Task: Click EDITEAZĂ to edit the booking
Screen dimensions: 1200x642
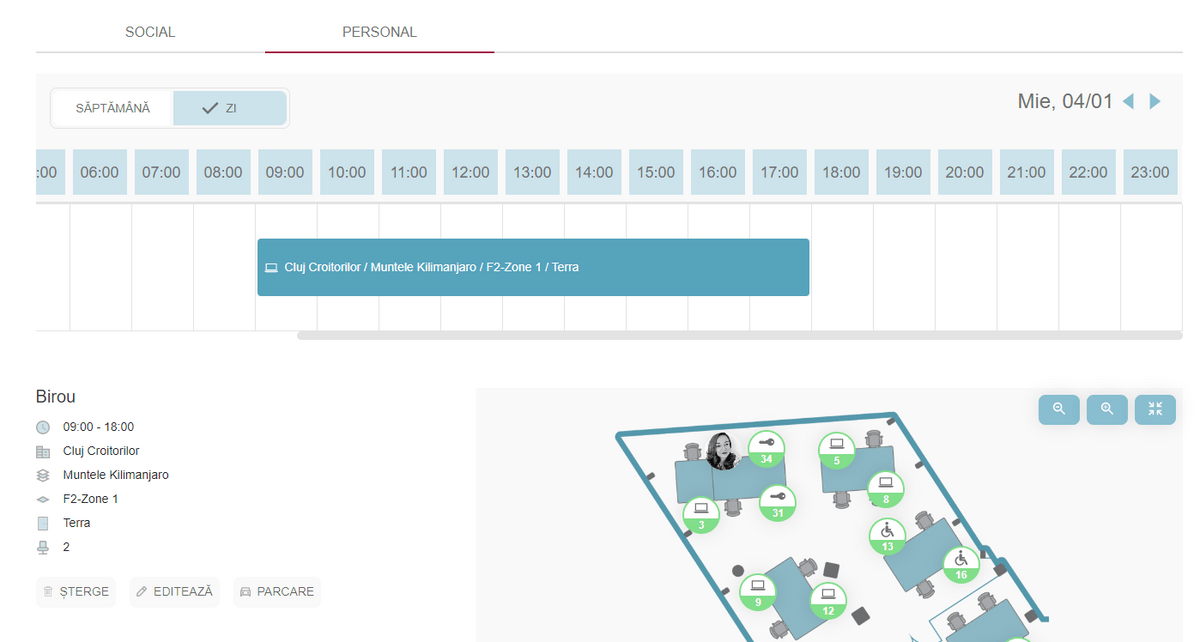Action: pyautogui.click(x=174, y=592)
